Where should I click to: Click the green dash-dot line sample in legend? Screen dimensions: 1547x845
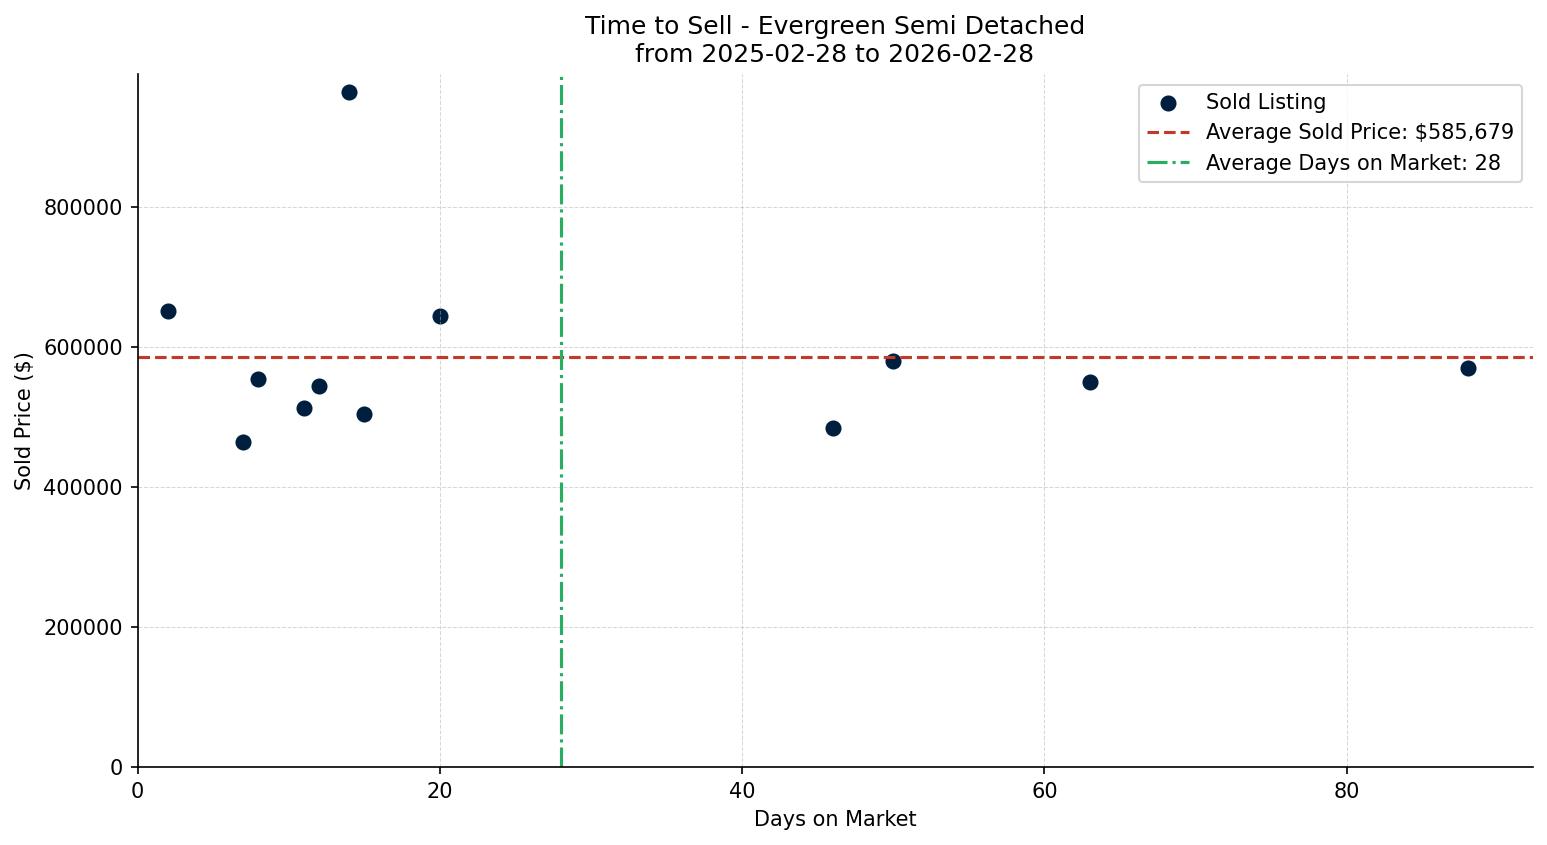[1168, 163]
